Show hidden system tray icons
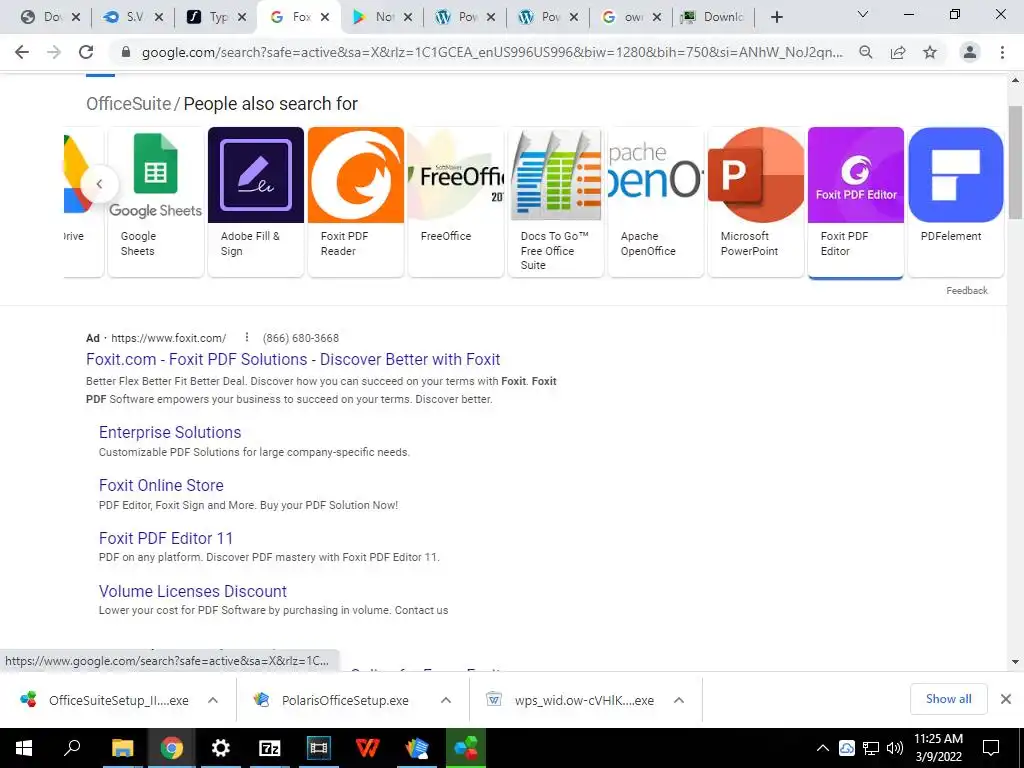The width and height of the screenshot is (1024, 768). point(823,748)
